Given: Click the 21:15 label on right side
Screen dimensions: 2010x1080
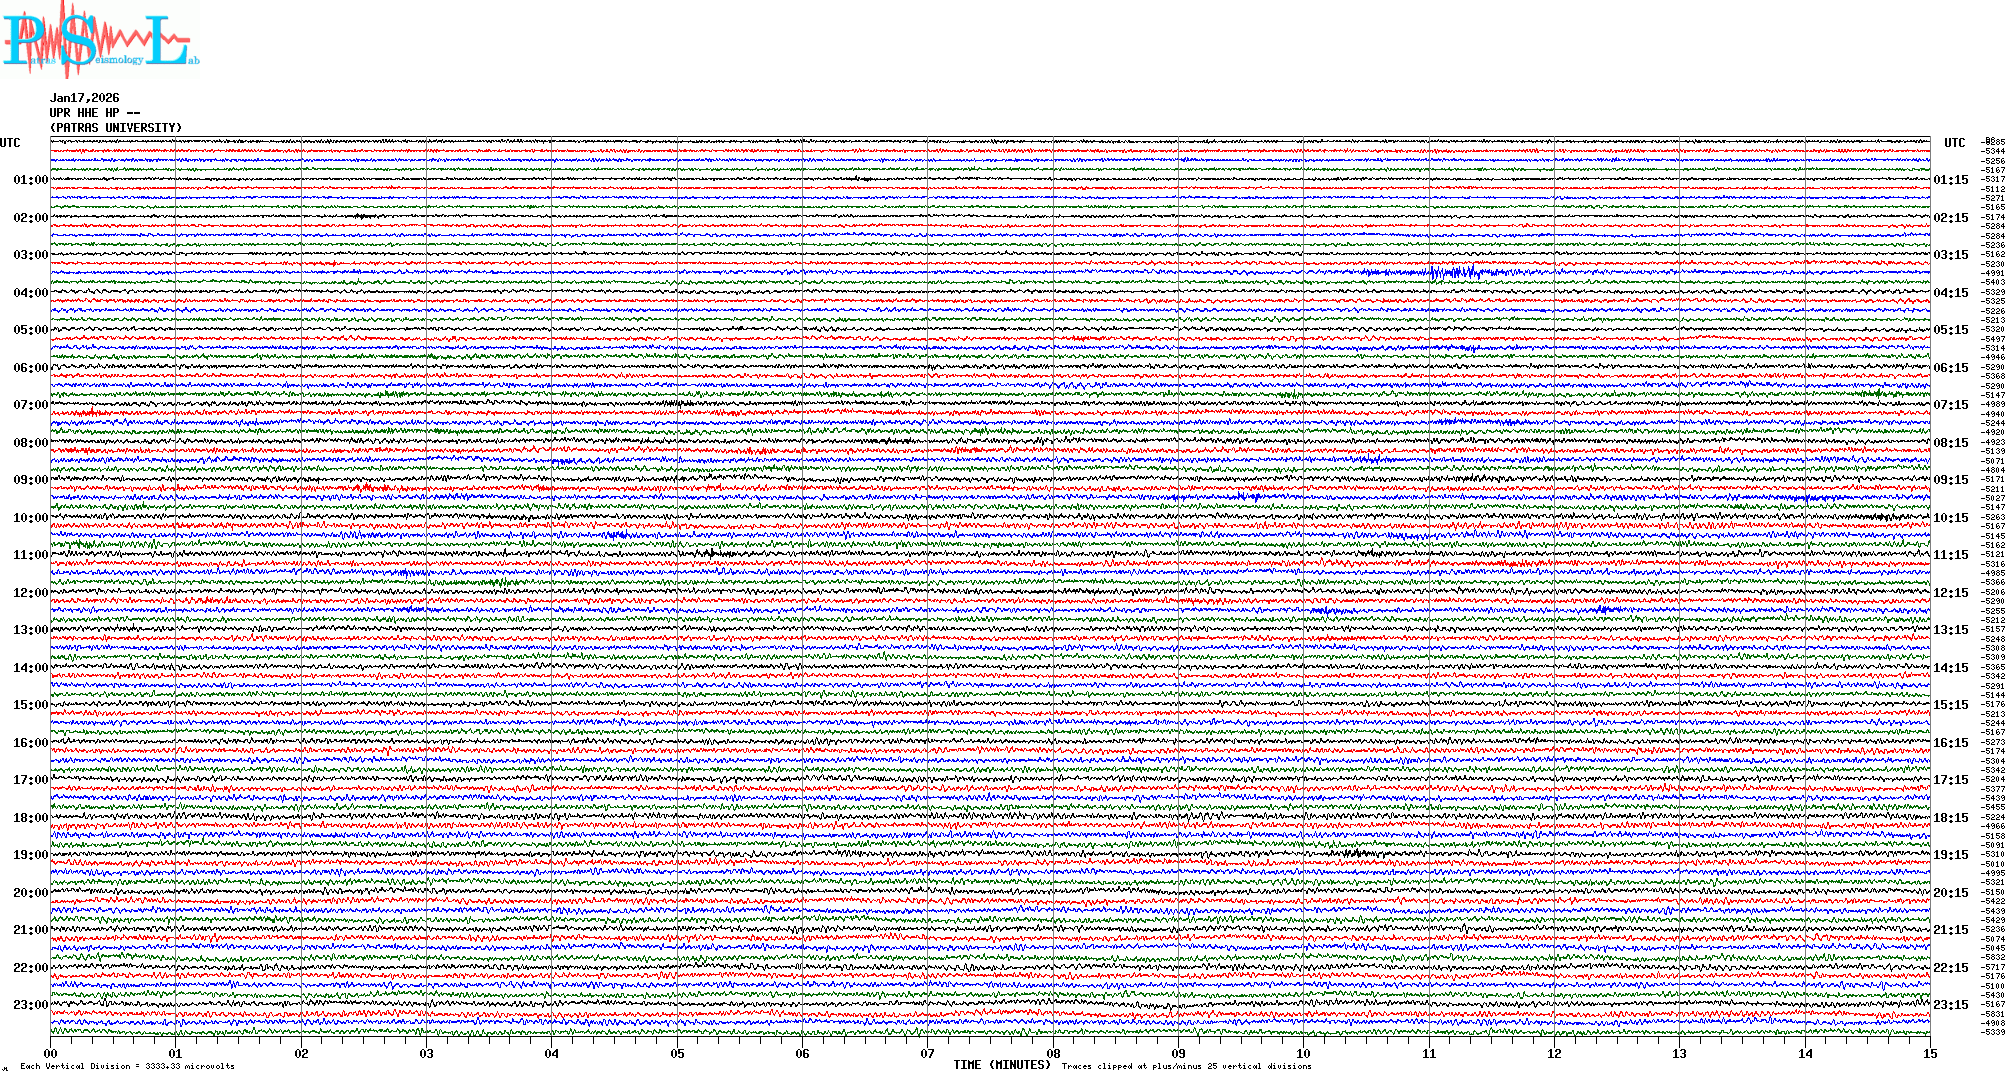Looking at the screenshot, I should tap(1950, 930).
